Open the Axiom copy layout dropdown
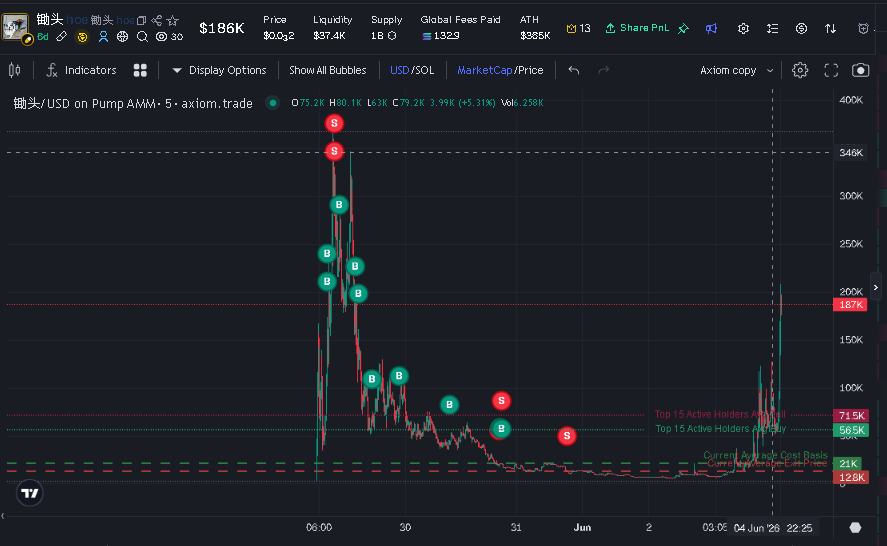Viewport: 887px width, 546px height. (737, 70)
